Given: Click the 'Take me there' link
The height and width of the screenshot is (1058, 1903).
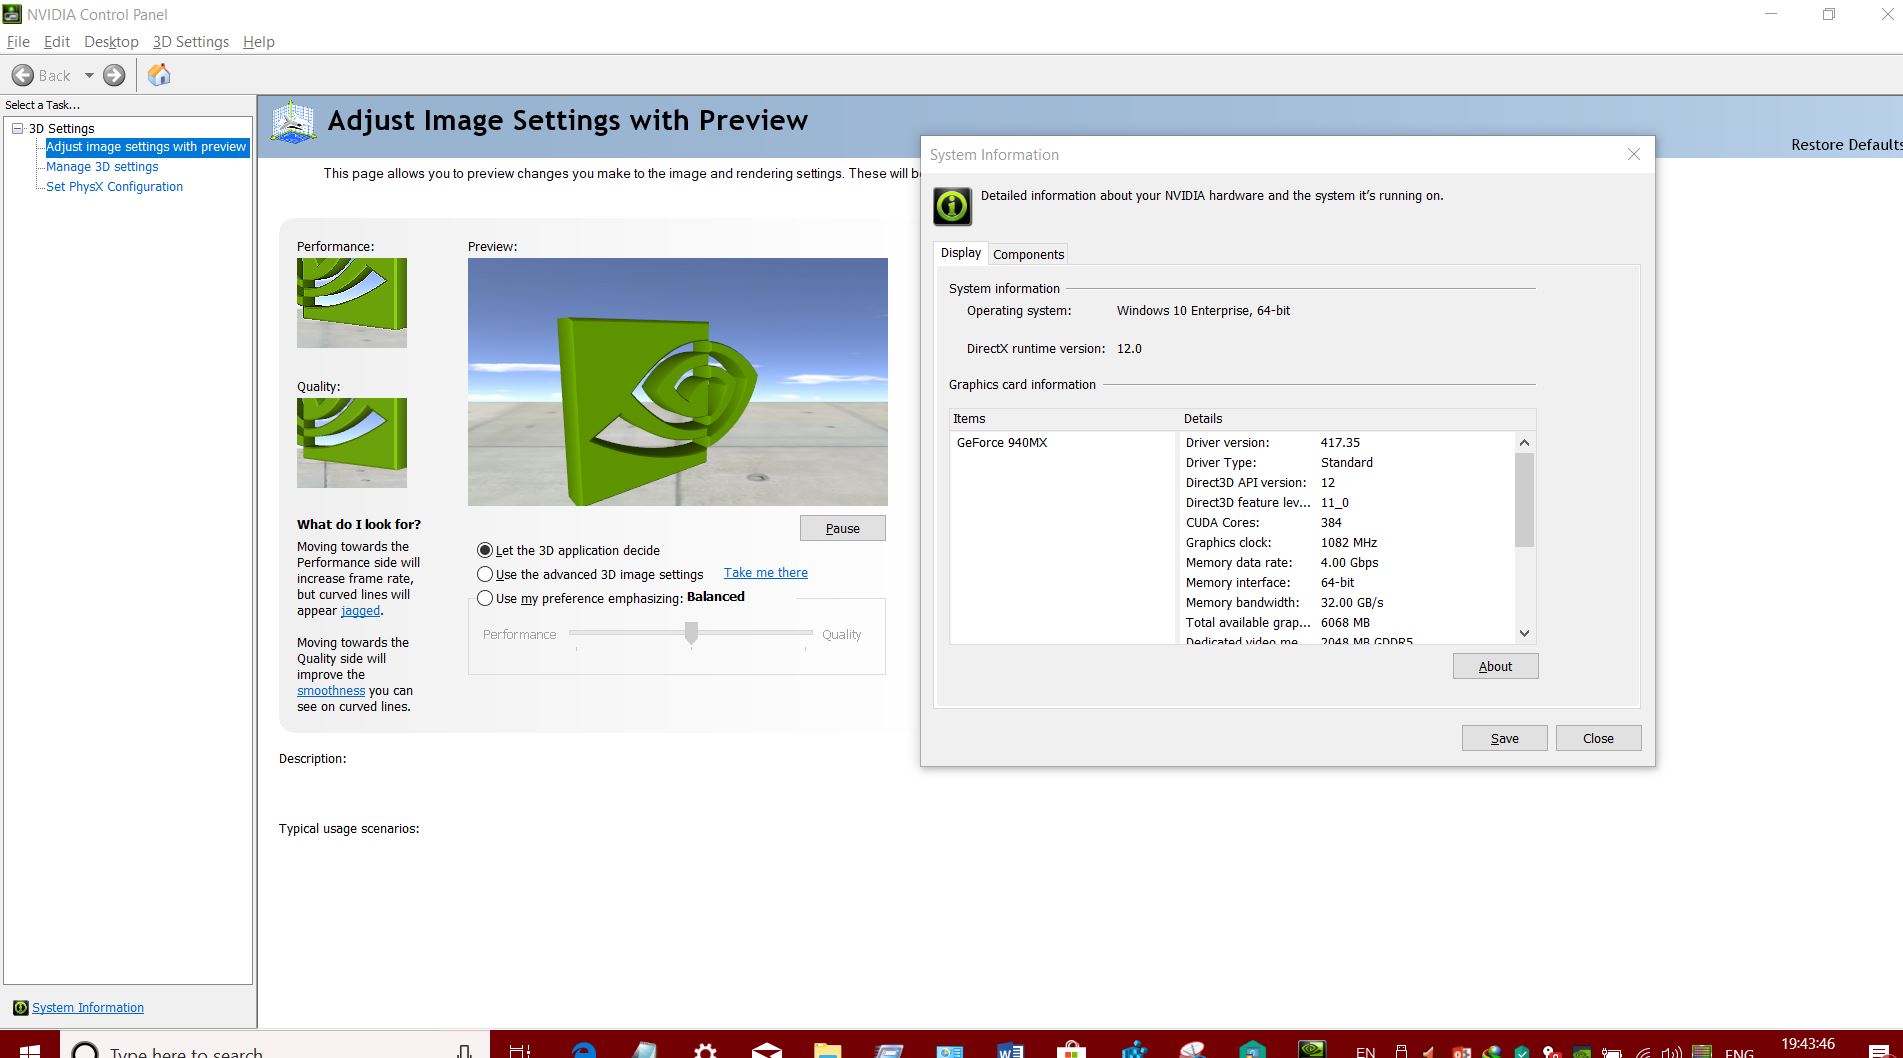Looking at the screenshot, I should point(766,573).
